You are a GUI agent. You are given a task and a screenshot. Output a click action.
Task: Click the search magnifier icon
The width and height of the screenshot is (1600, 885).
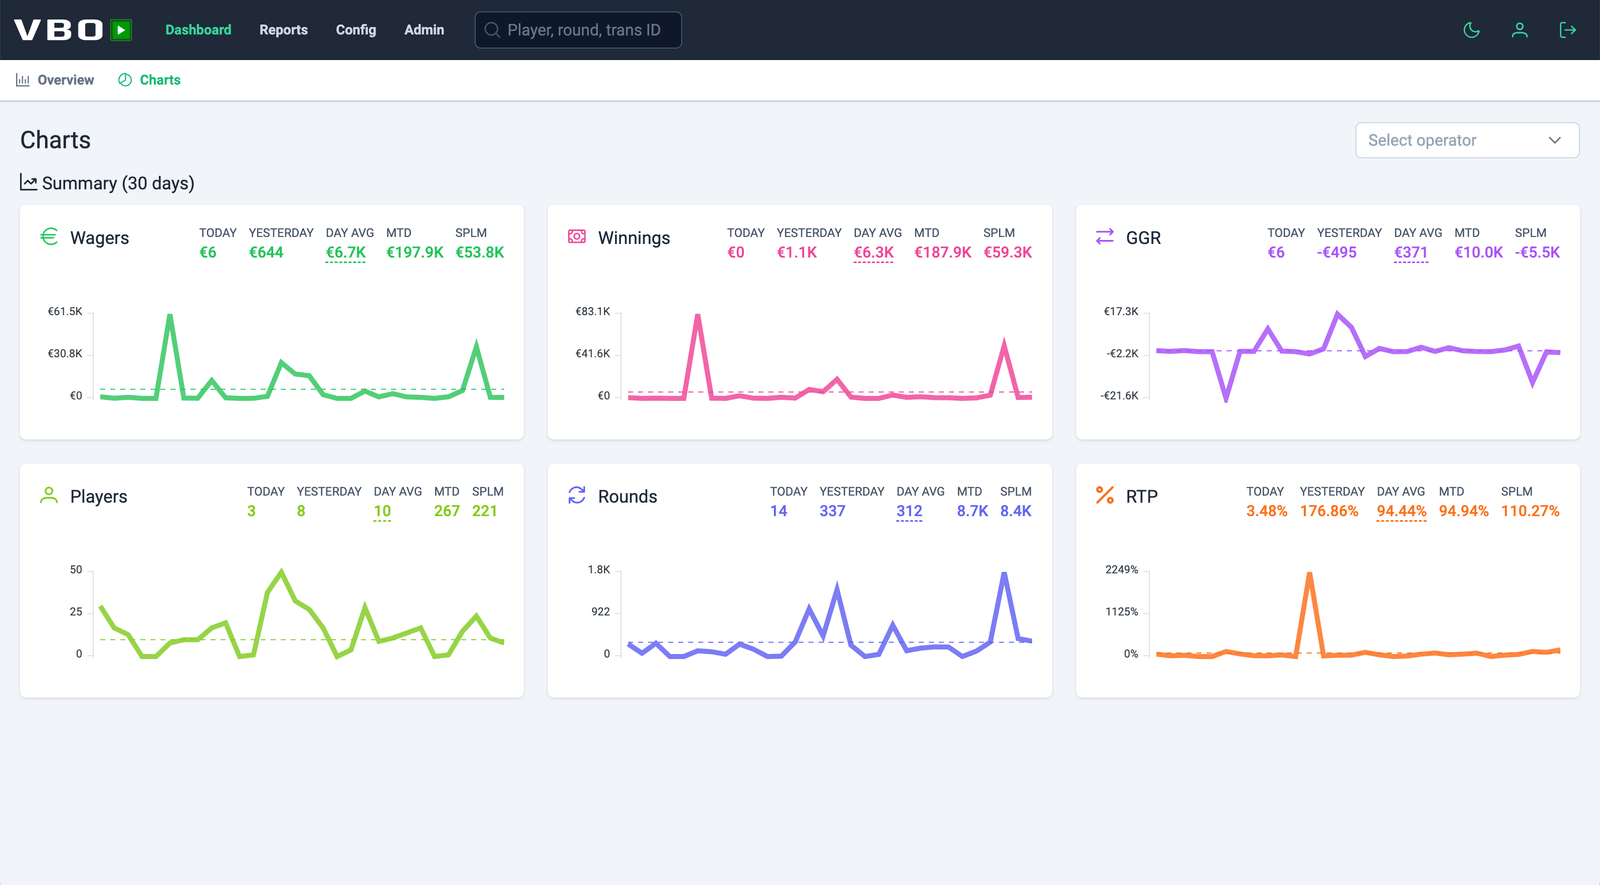tap(492, 30)
